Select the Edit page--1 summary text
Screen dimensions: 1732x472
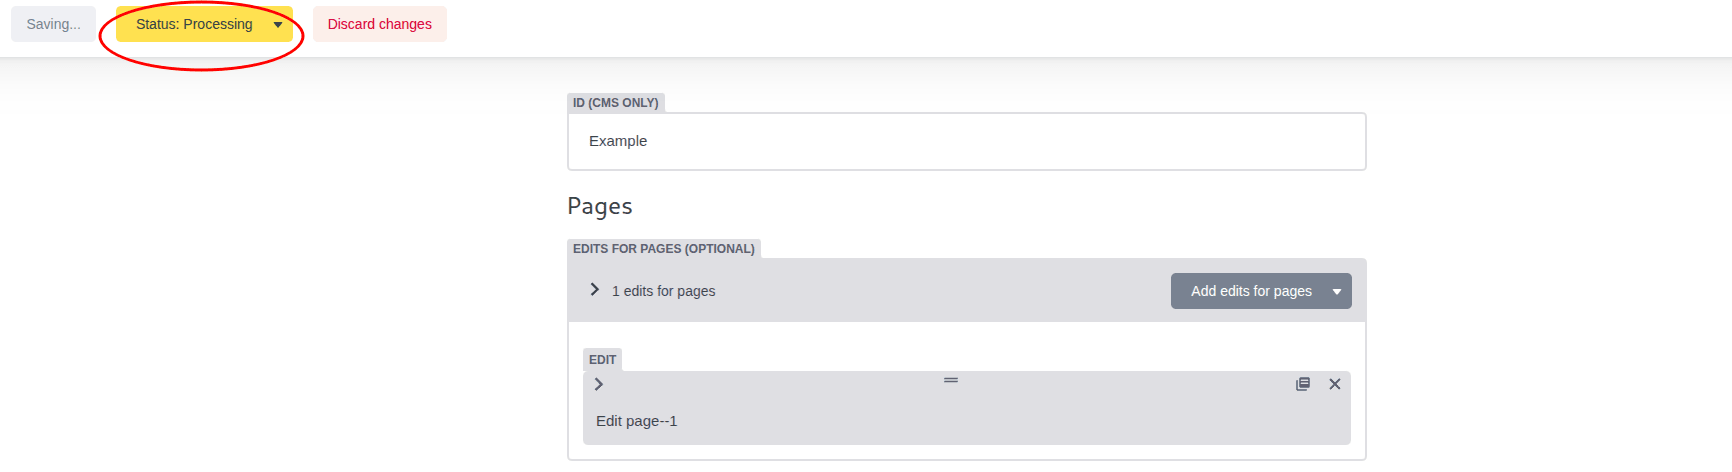click(636, 421)
